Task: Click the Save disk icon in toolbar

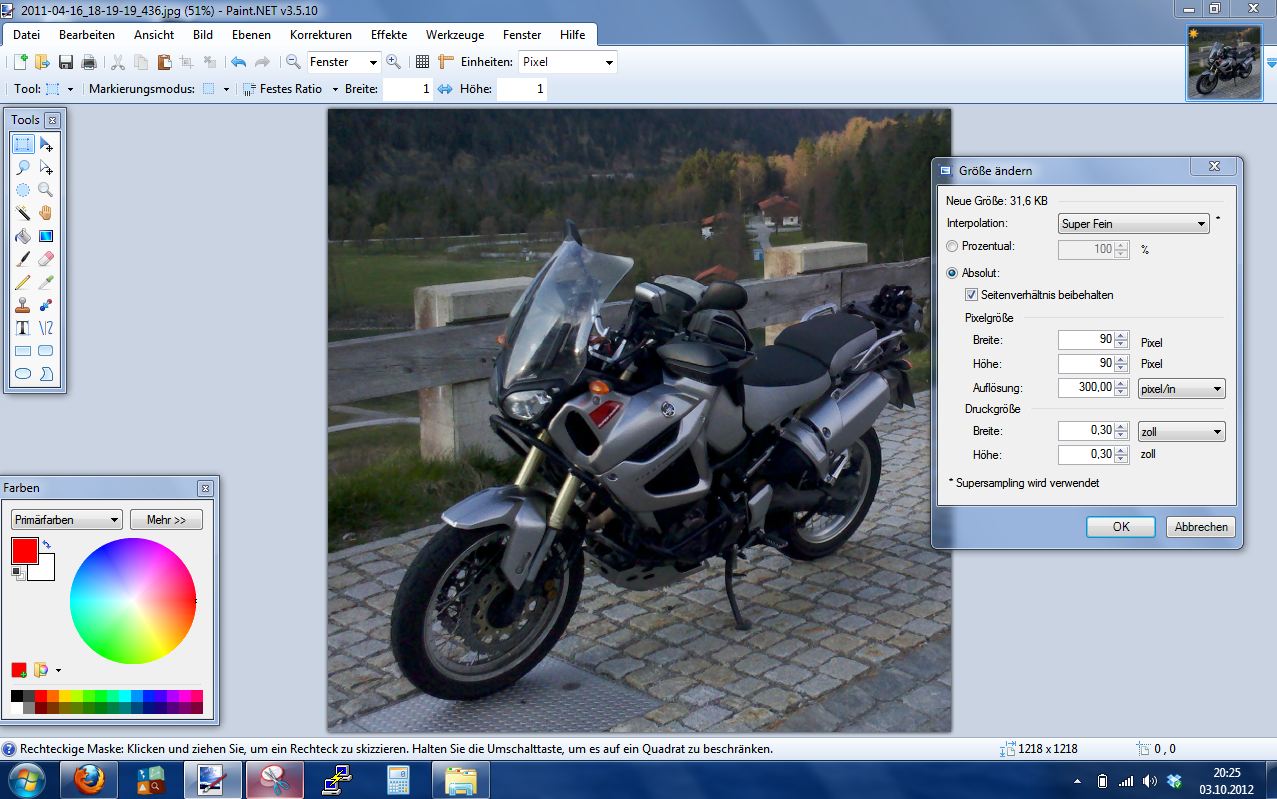Action: pos(66,62)
